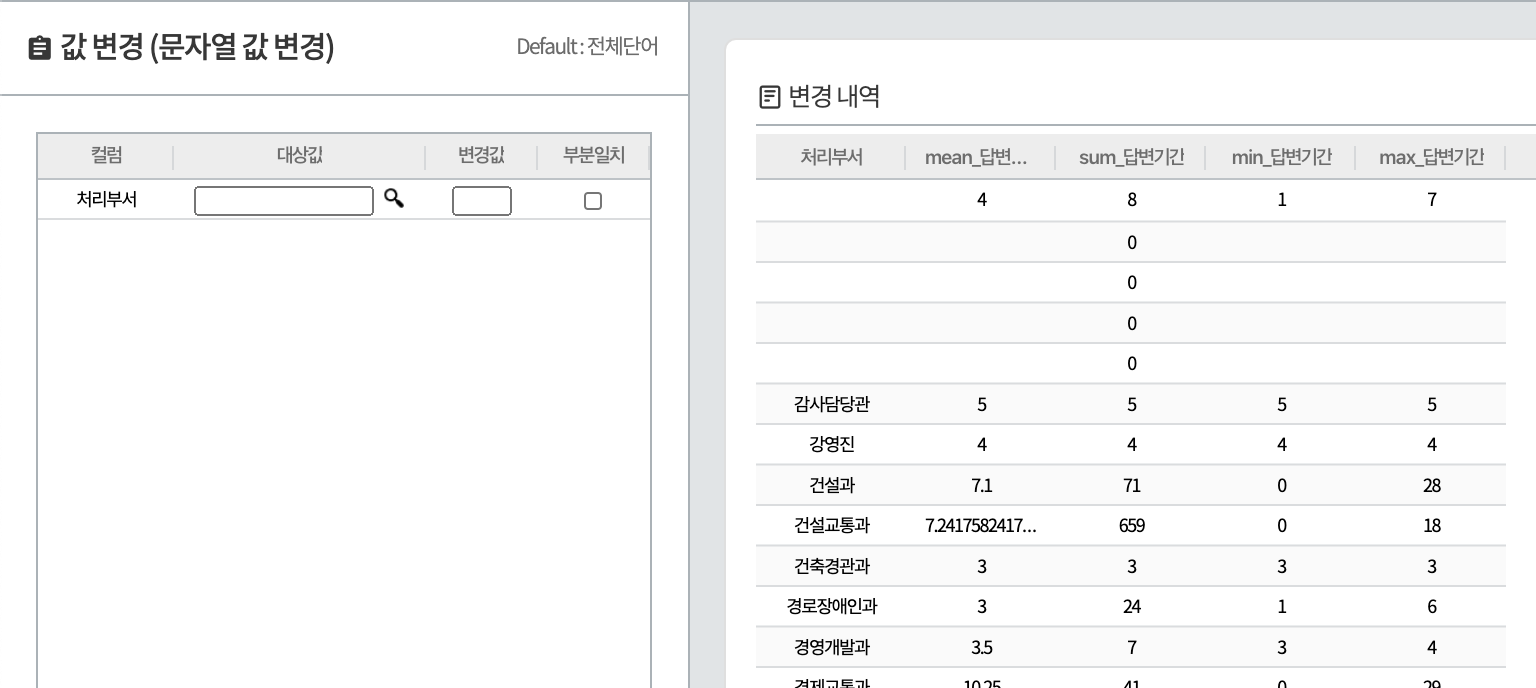Toggle the 부분일치 checkbox for 처리부서
Image resolution: width=1536 pixels, height=688 pixels.
(x=593, y=201)
